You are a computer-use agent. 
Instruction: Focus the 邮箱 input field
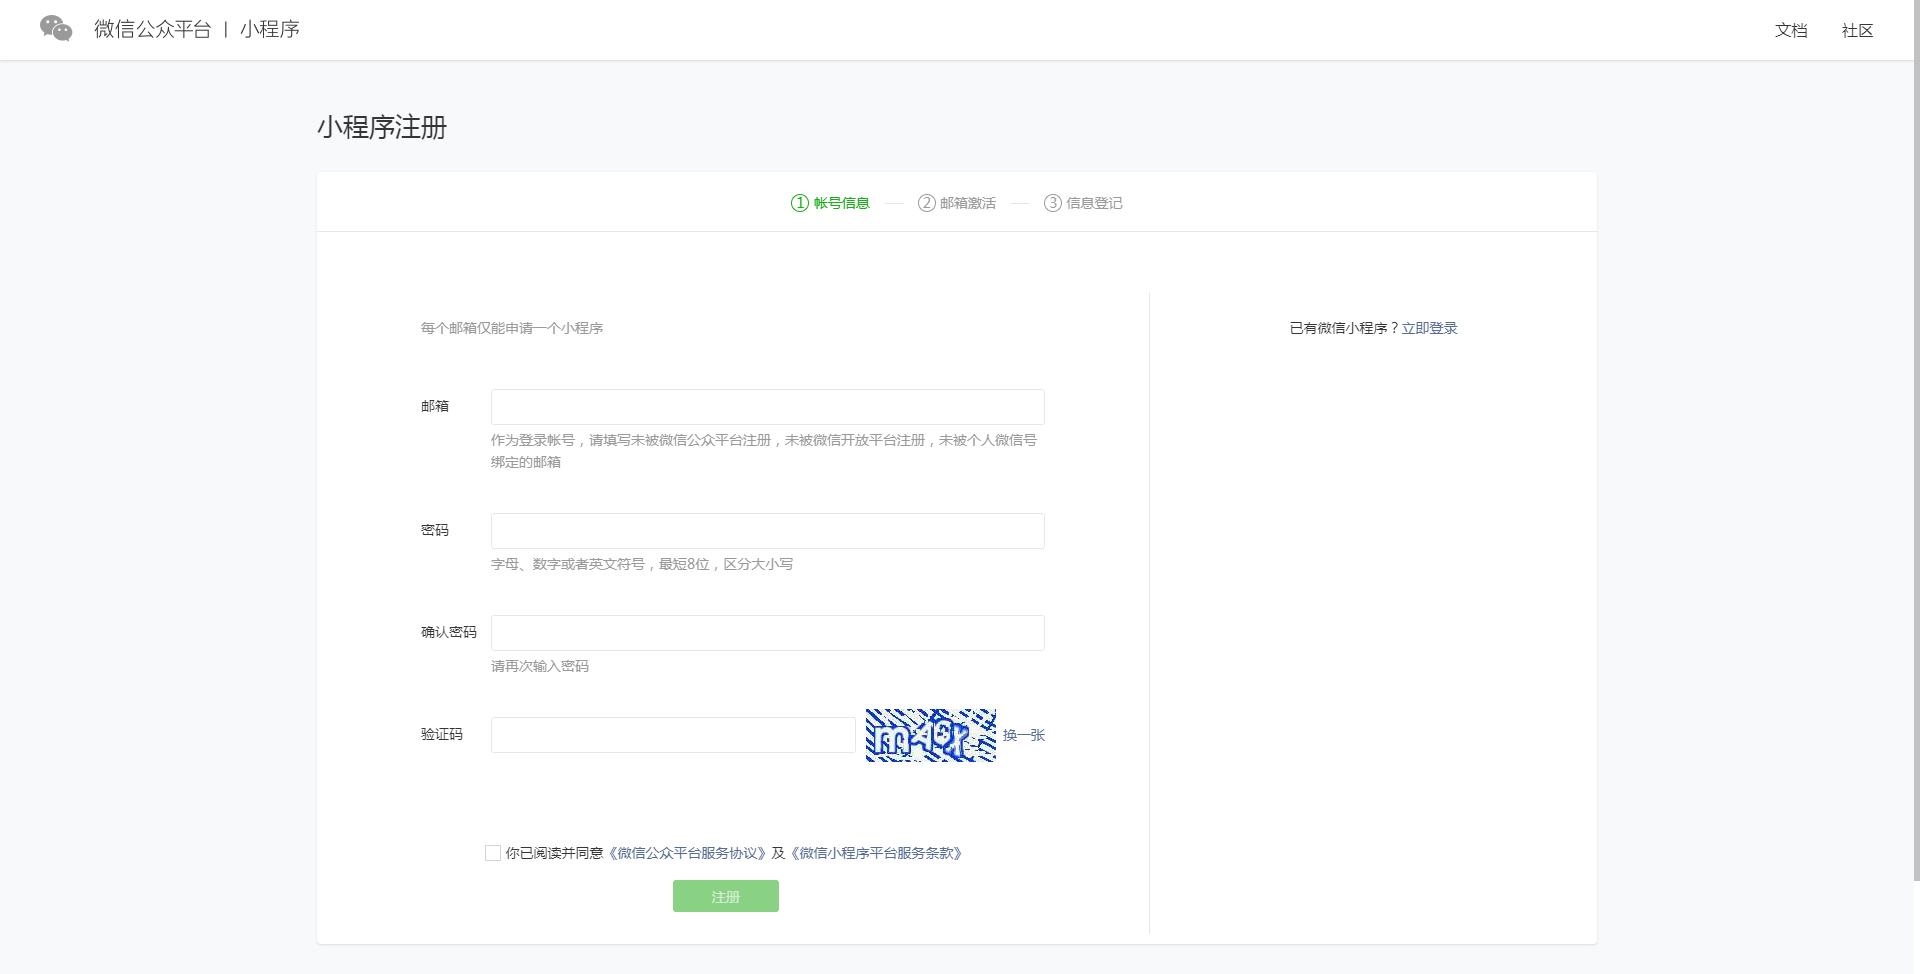click(x=767, y=407)
